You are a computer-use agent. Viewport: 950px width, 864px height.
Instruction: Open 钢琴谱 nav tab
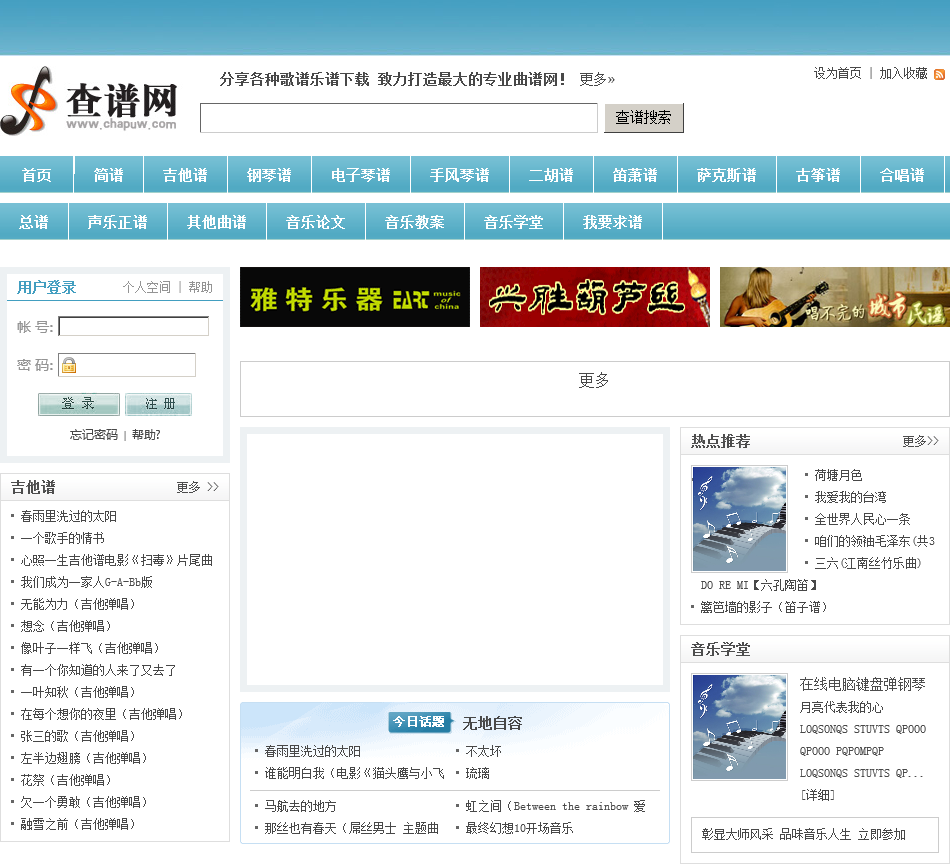click(x=270, y=174)
